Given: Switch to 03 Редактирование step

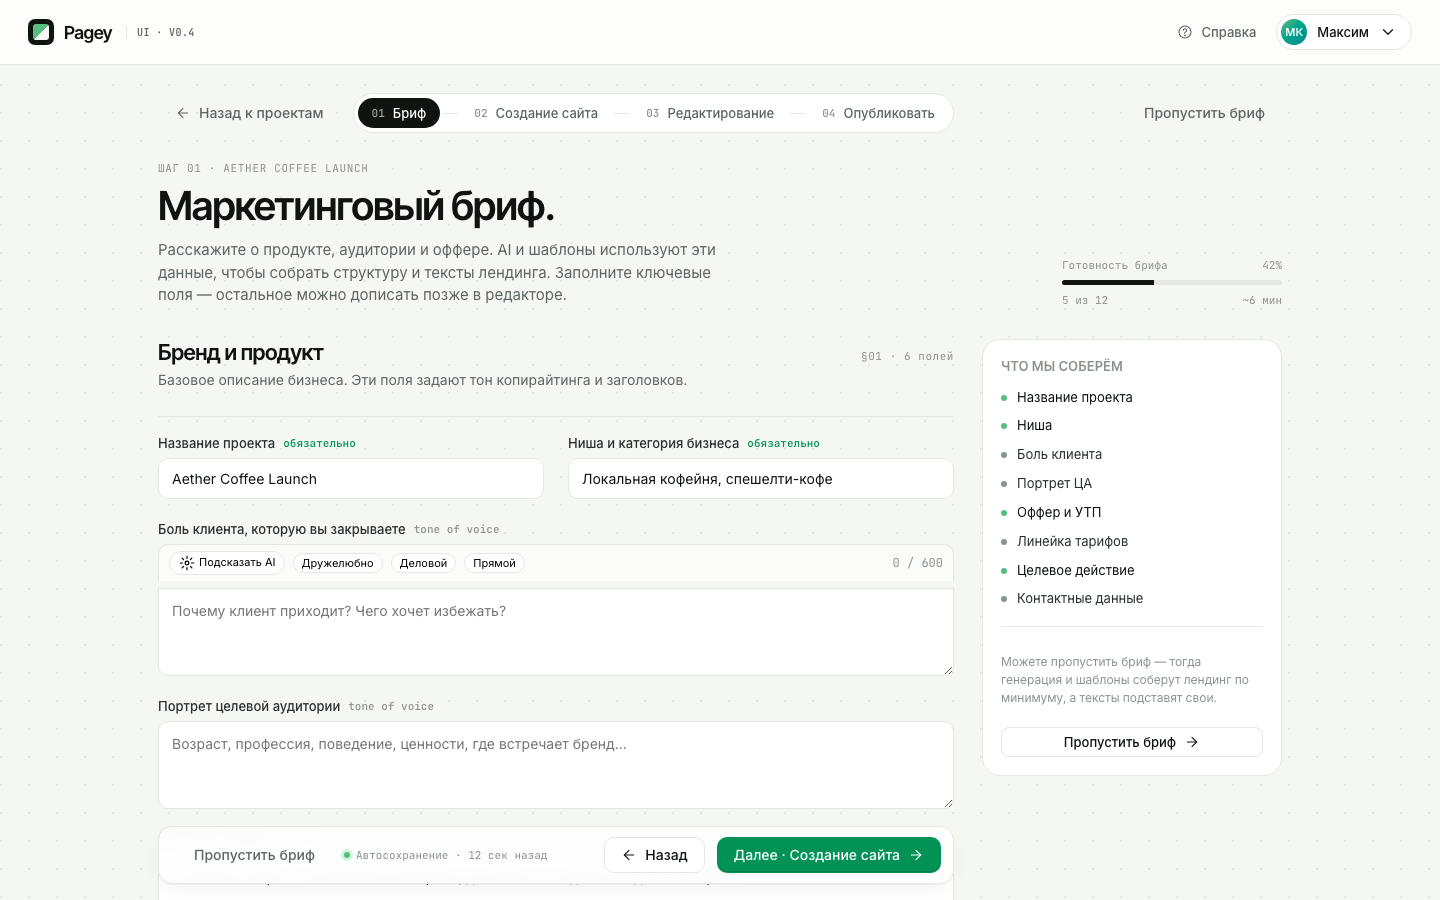Looking at the screenshot, I should pos(710,113).
